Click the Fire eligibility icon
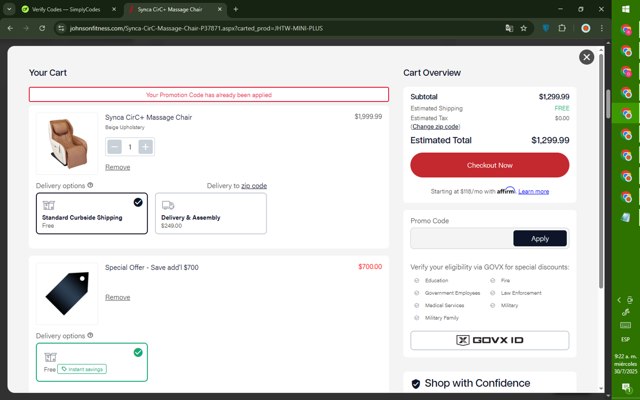This screenshot has width=640, height=400. [x=493, y=280]
